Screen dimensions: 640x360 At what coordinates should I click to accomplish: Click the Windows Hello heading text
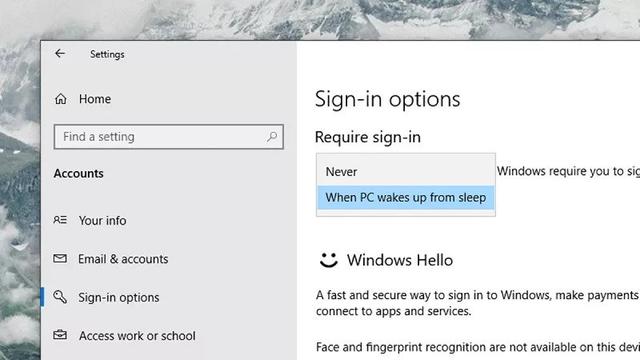pyautogui.click(x=400, y=260)
